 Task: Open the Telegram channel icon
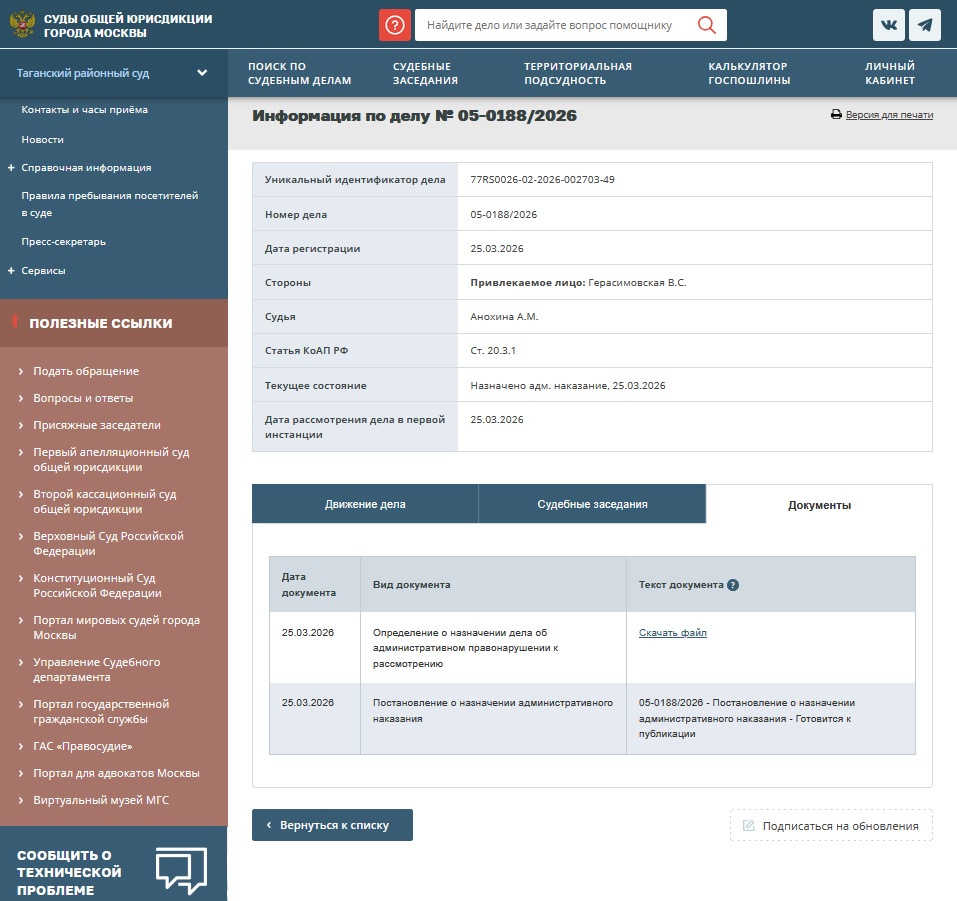[925, 25]
